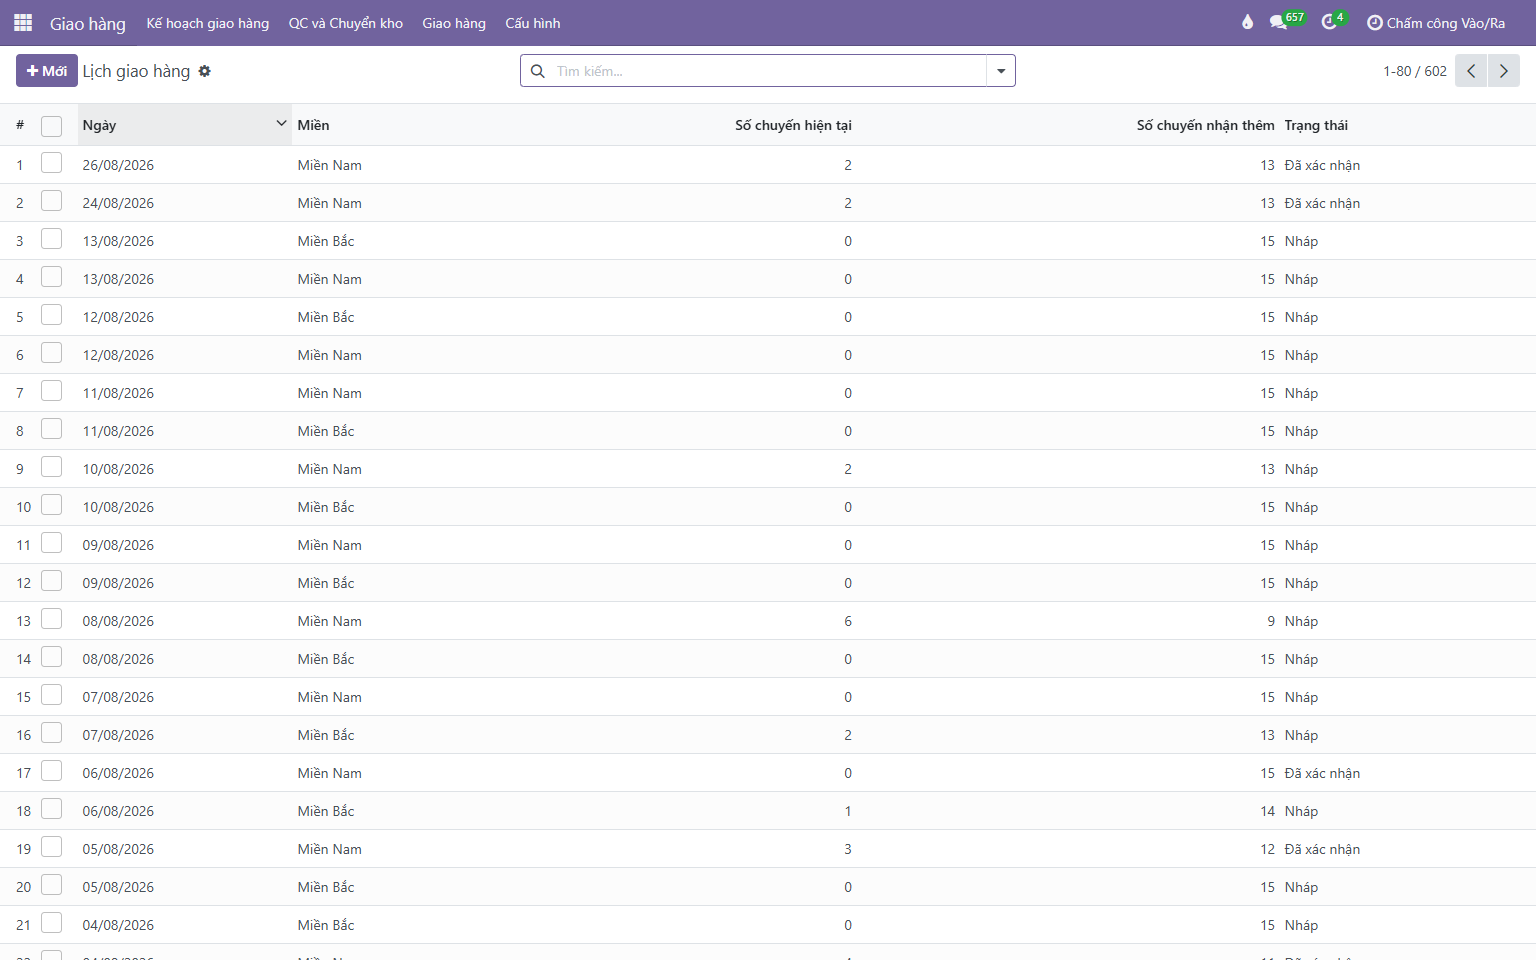Click Đã xác nhận status on row 17

tap(1322, 773)
